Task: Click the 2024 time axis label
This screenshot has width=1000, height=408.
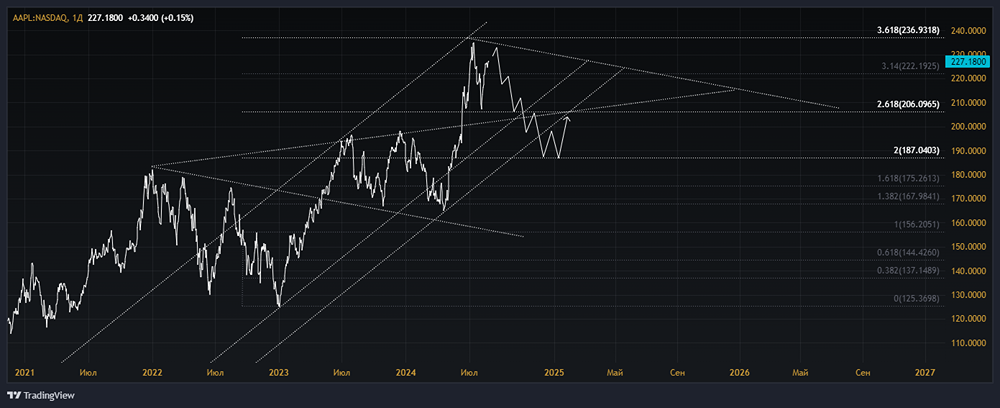Action: (406, 372)
